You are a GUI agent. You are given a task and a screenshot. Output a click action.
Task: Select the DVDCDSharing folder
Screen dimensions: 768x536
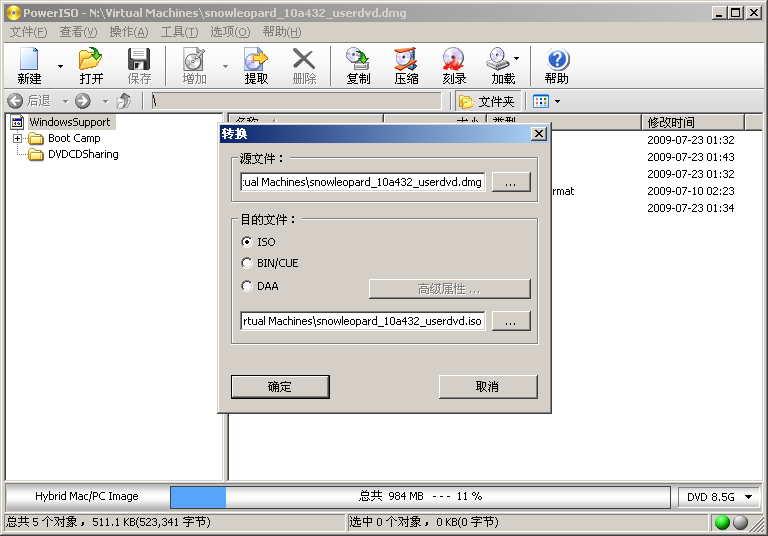point(83,154)
